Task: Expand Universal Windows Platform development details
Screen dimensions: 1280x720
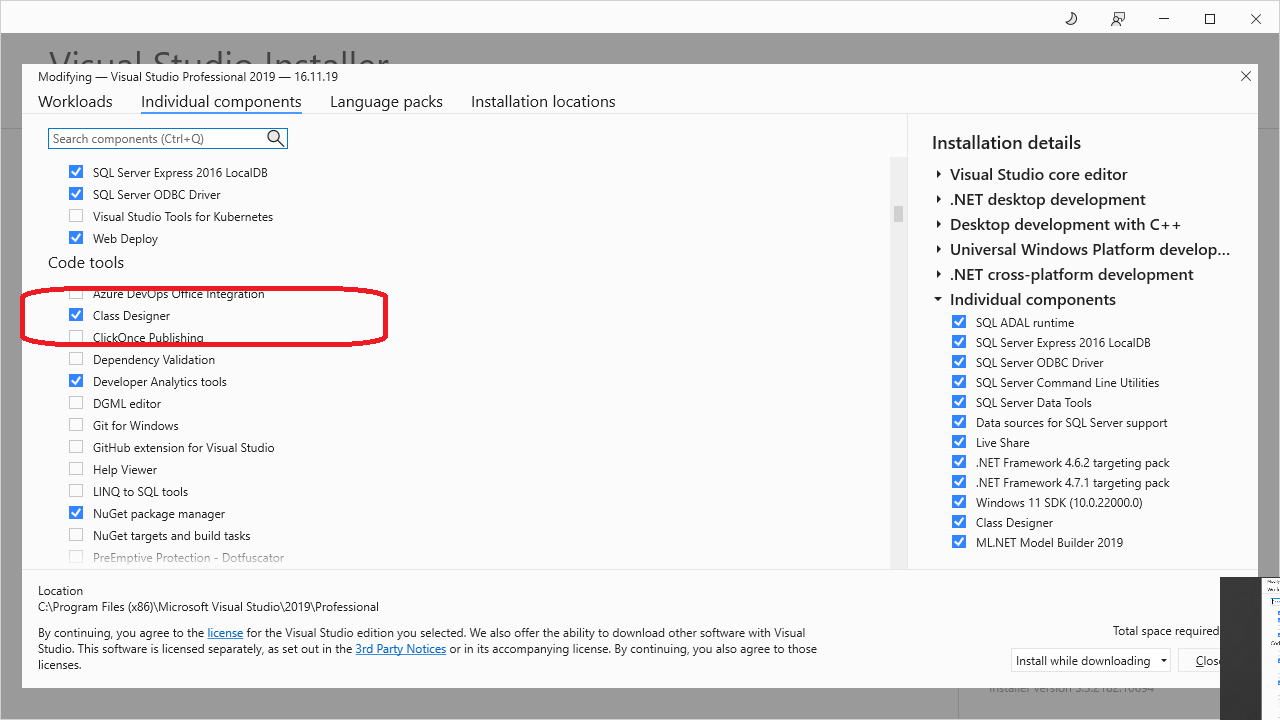Action: point(939,249)
